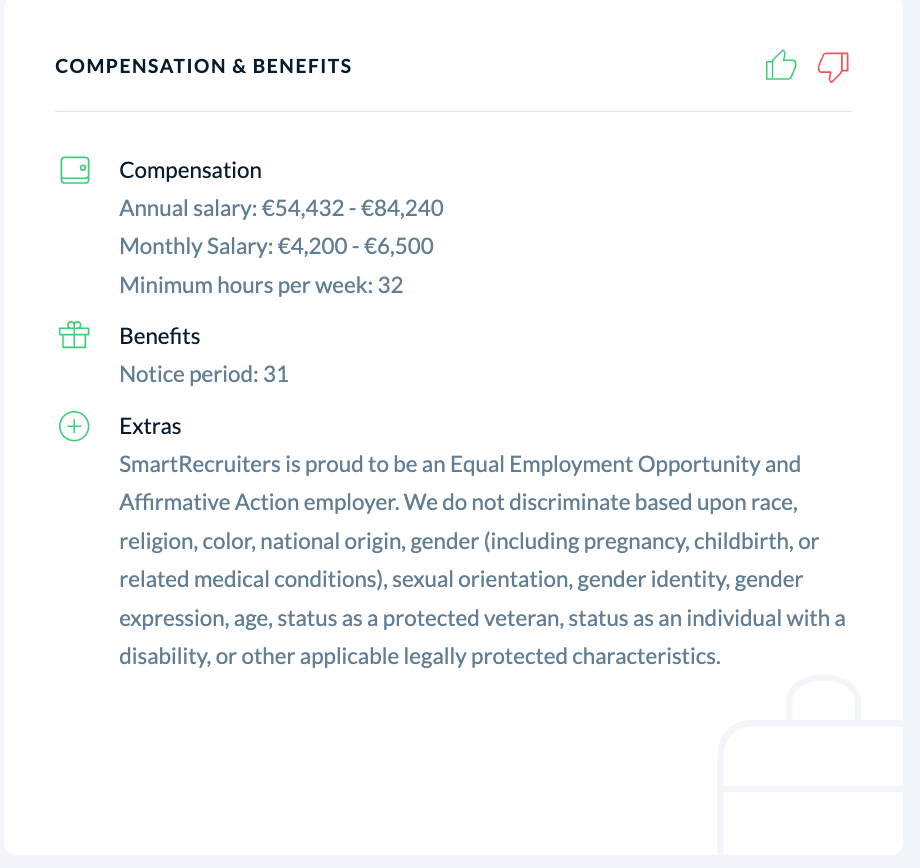Screen dimensions: 920x868
Task: Click the plus circle icon beside Extras
Action: click(75, 426)
